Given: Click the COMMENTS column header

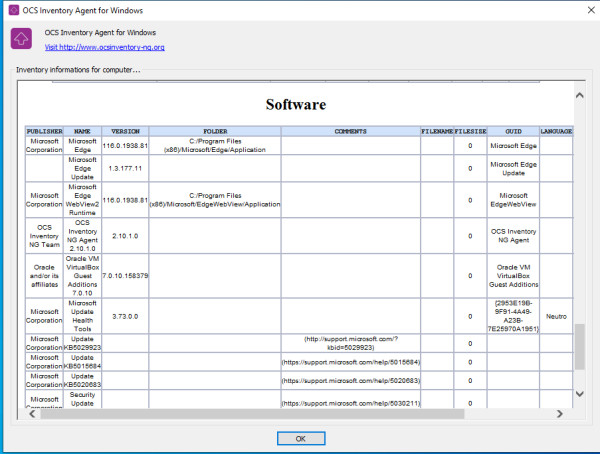Looking at the screenshot, I should [x=351, y=131].
